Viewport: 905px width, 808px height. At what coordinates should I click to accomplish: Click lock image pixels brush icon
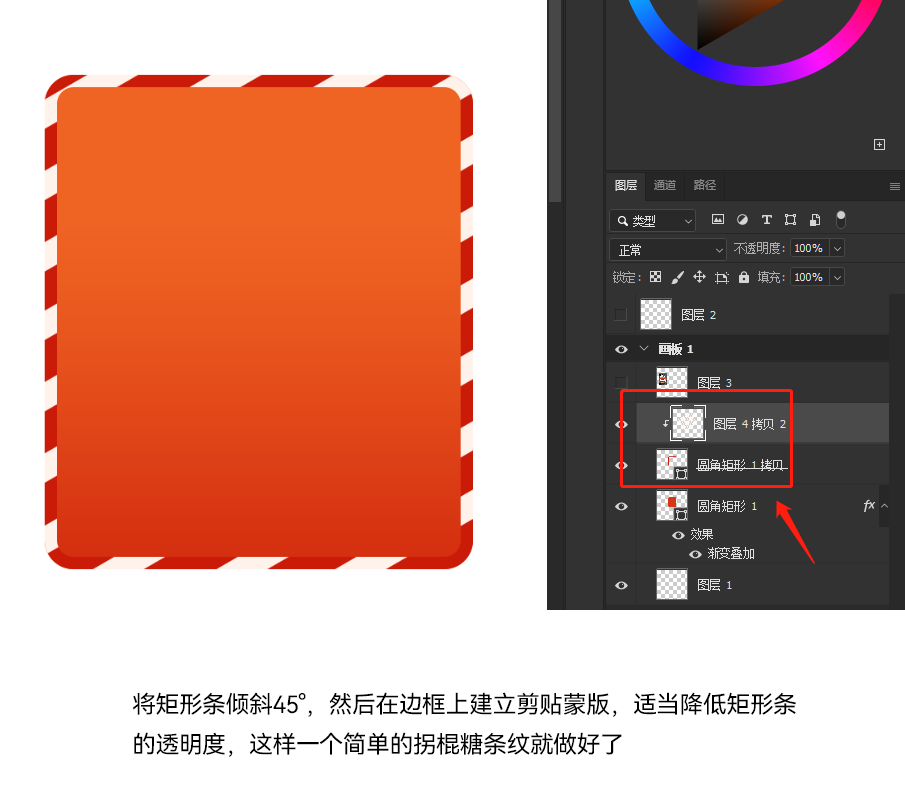pos(678,278)
